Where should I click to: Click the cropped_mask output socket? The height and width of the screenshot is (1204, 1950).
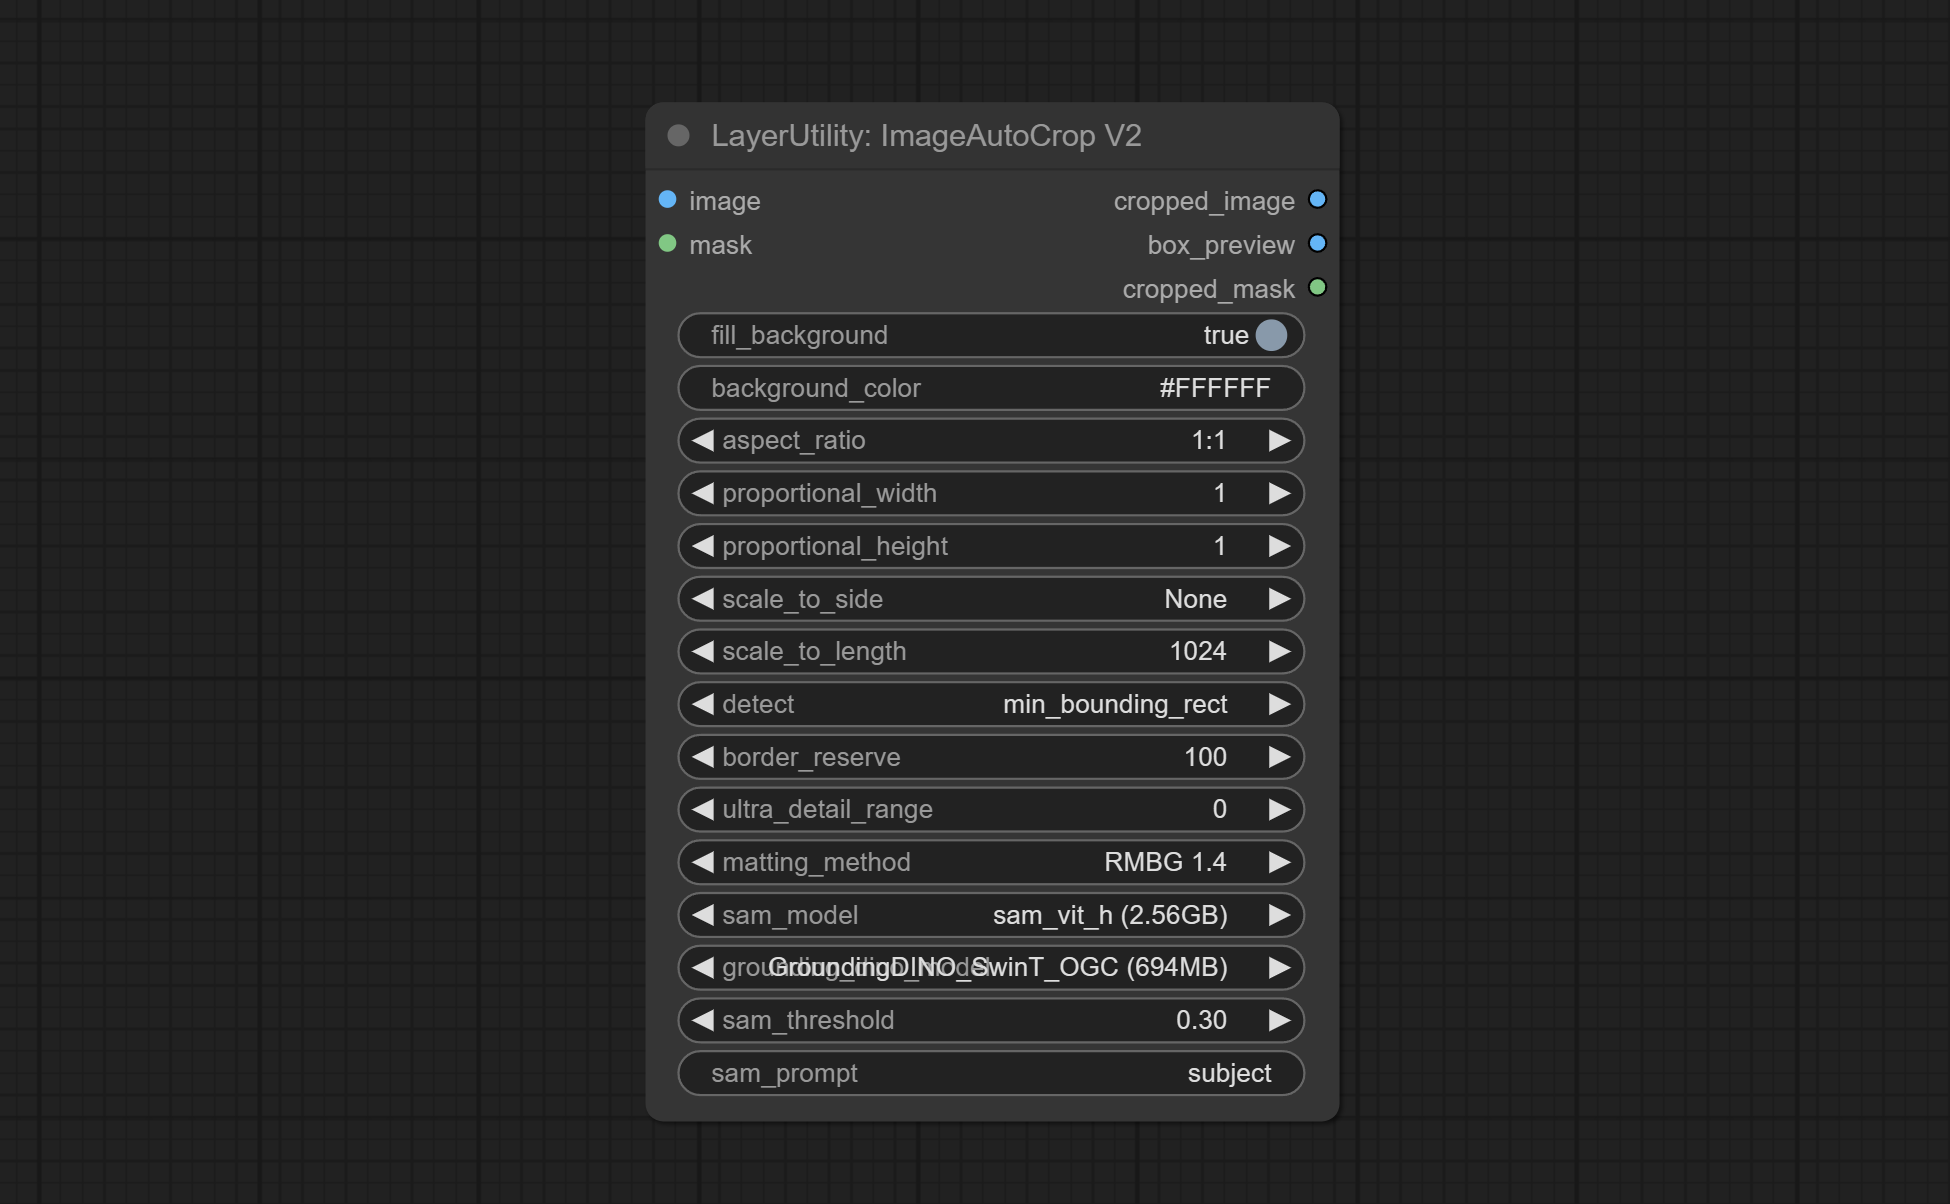tap(1317, 288)
